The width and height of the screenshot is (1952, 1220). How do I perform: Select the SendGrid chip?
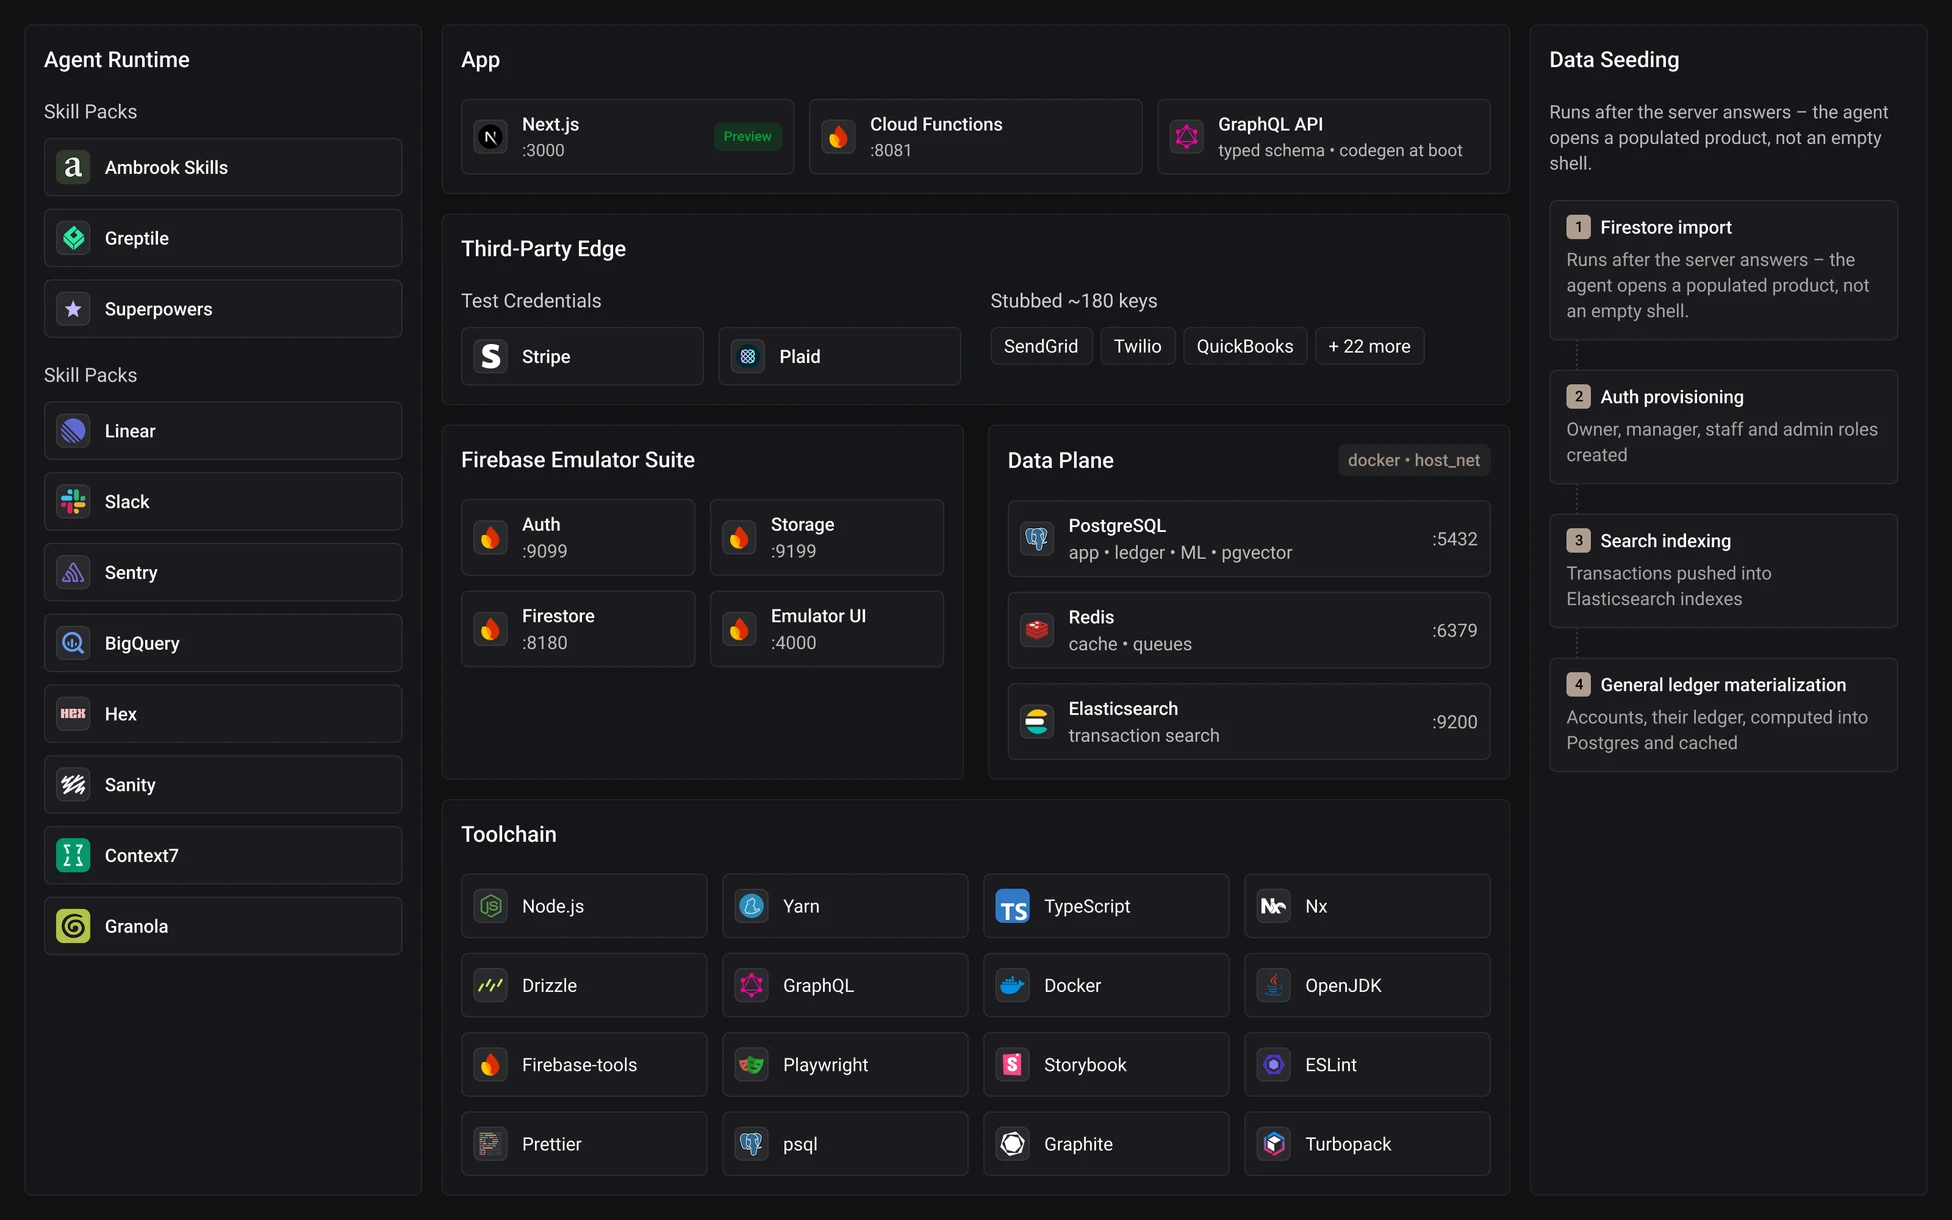(1041, 346)
